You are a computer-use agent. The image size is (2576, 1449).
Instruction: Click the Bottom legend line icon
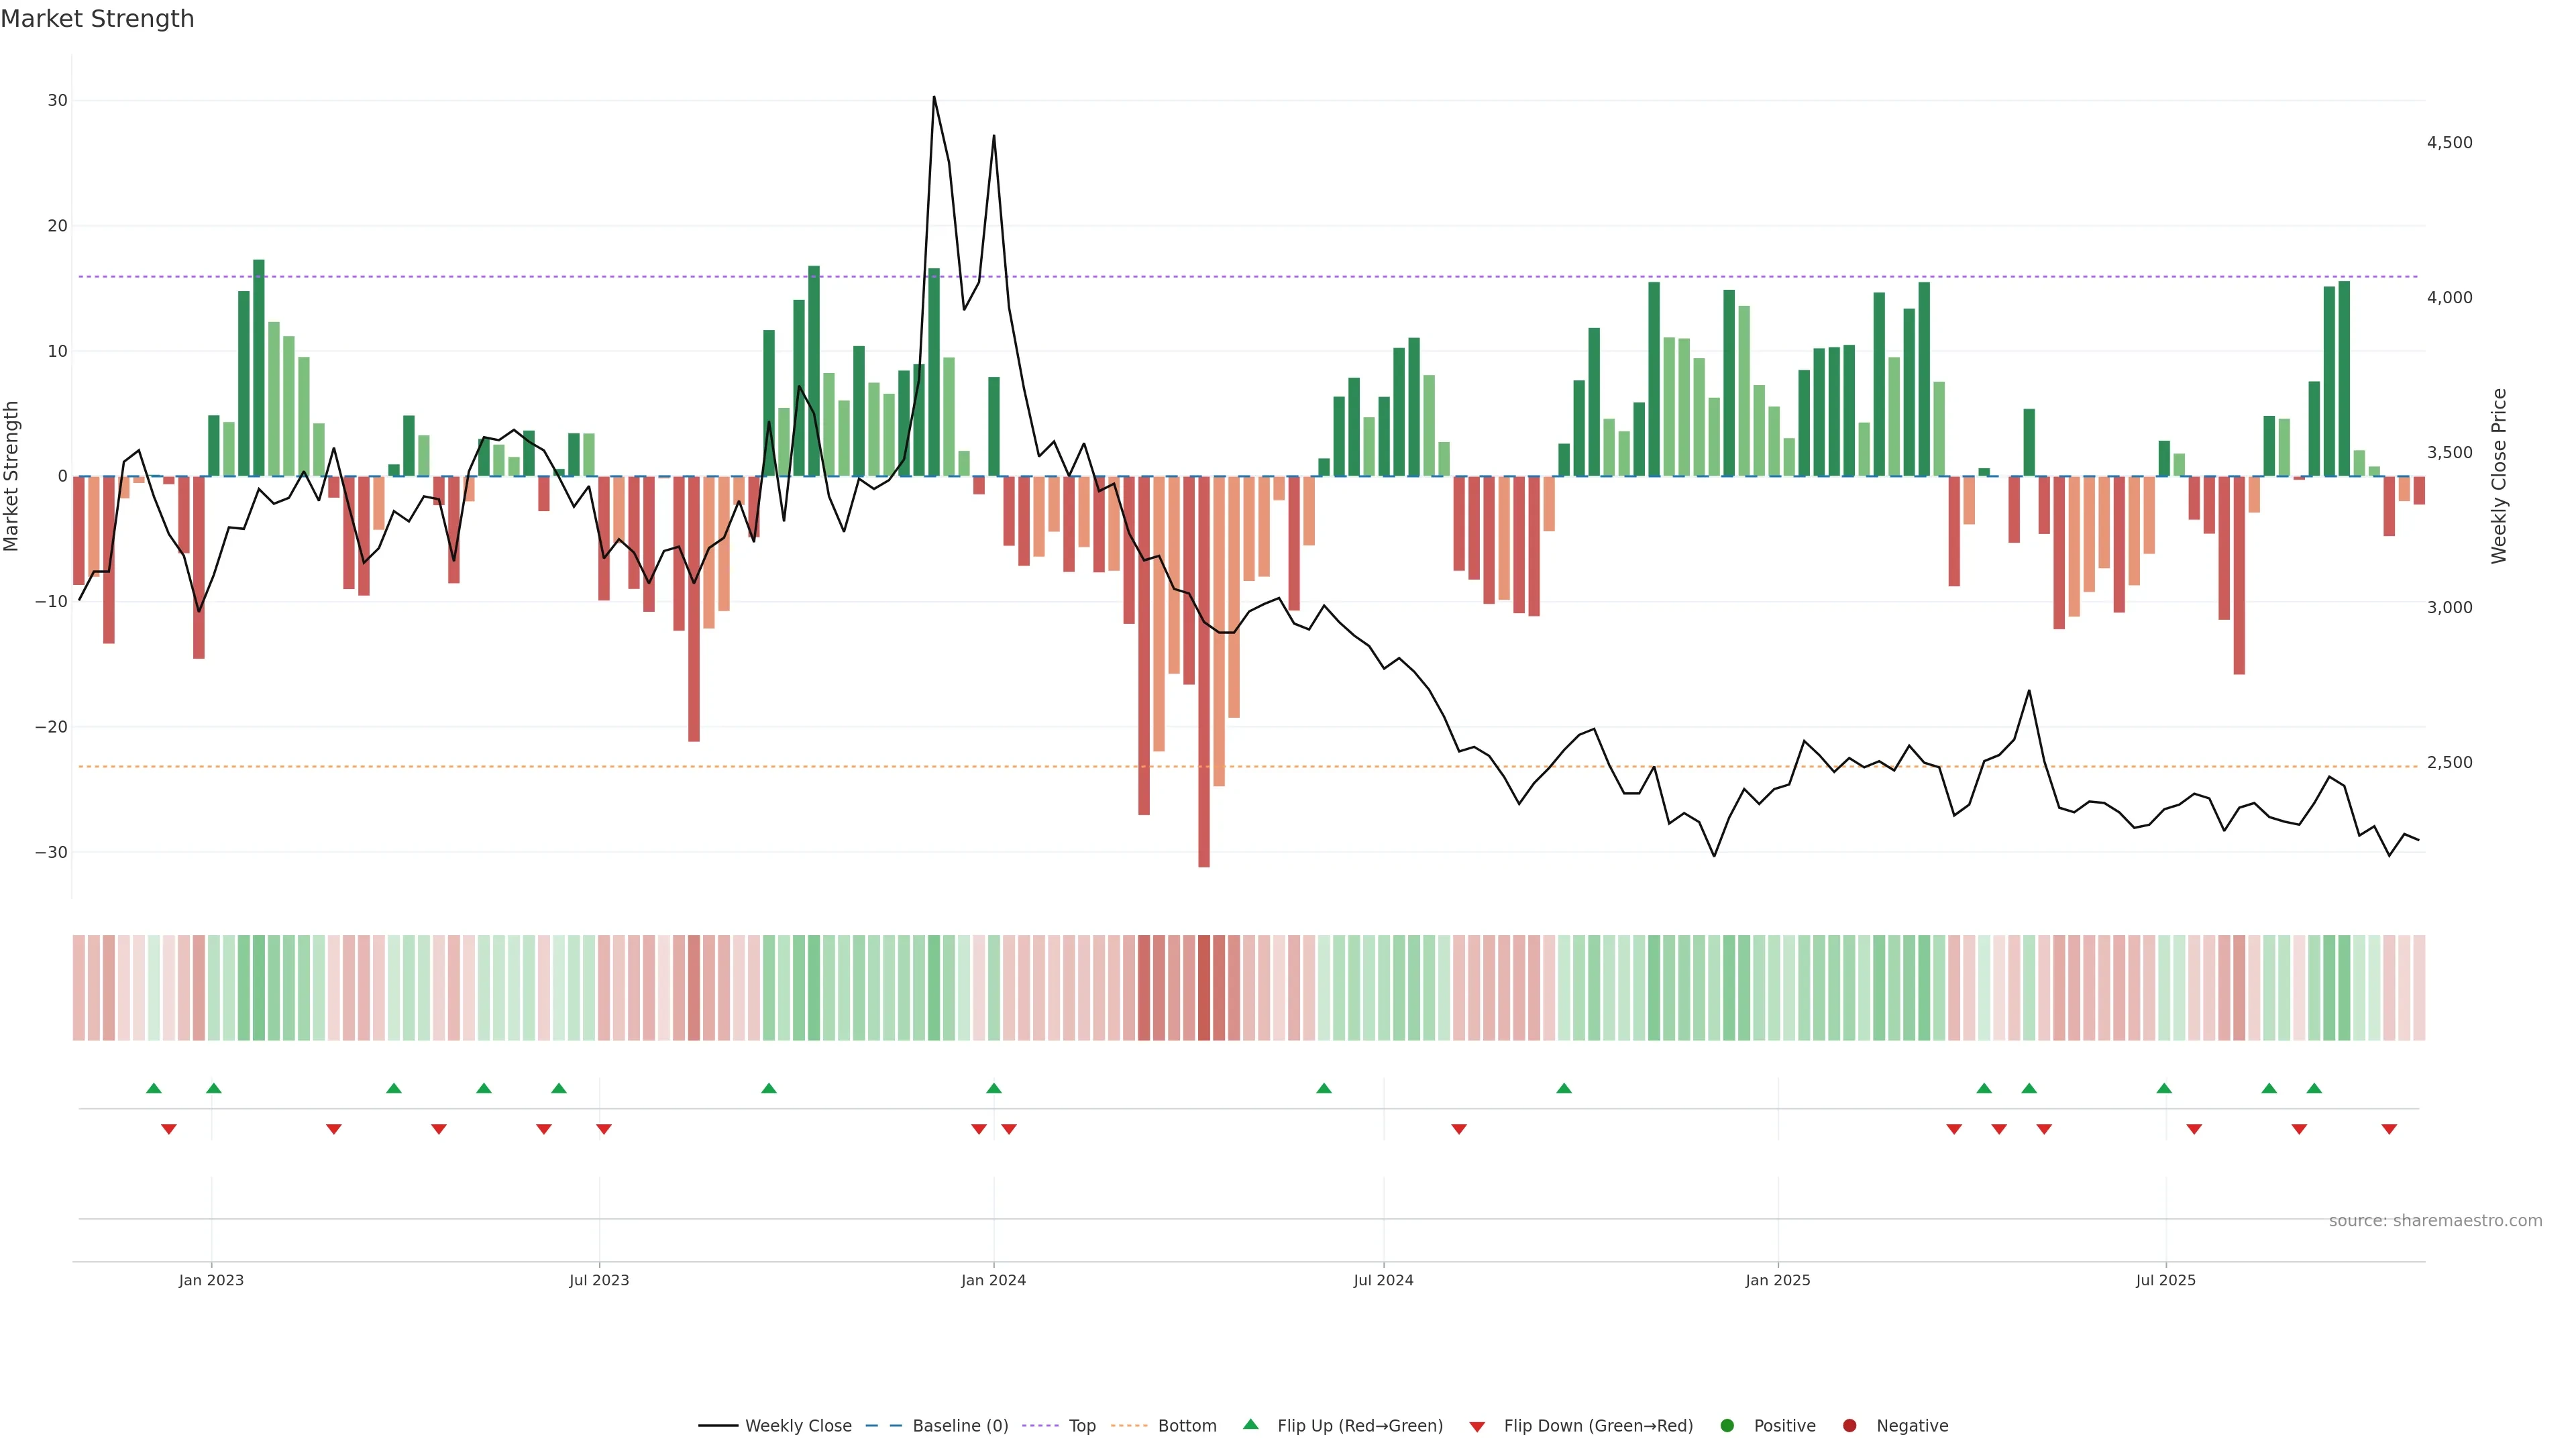1129,1426
